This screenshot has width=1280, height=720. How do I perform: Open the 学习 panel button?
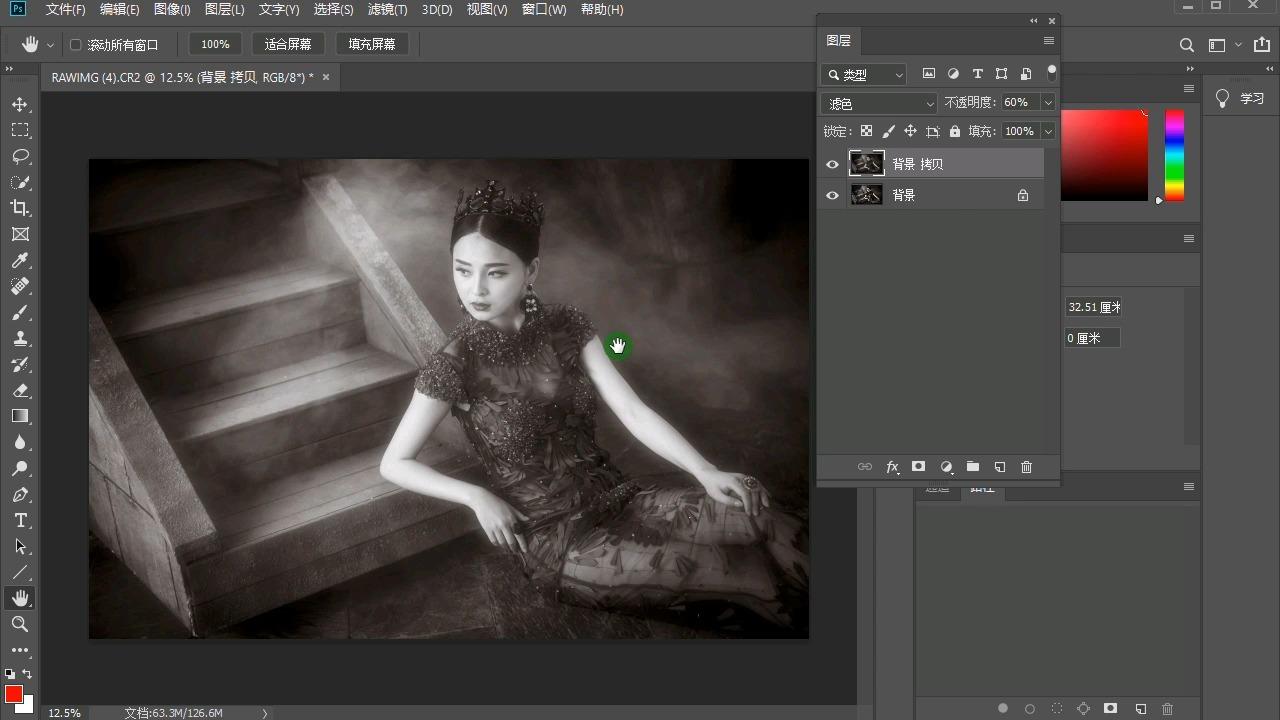pos(1241,99)
